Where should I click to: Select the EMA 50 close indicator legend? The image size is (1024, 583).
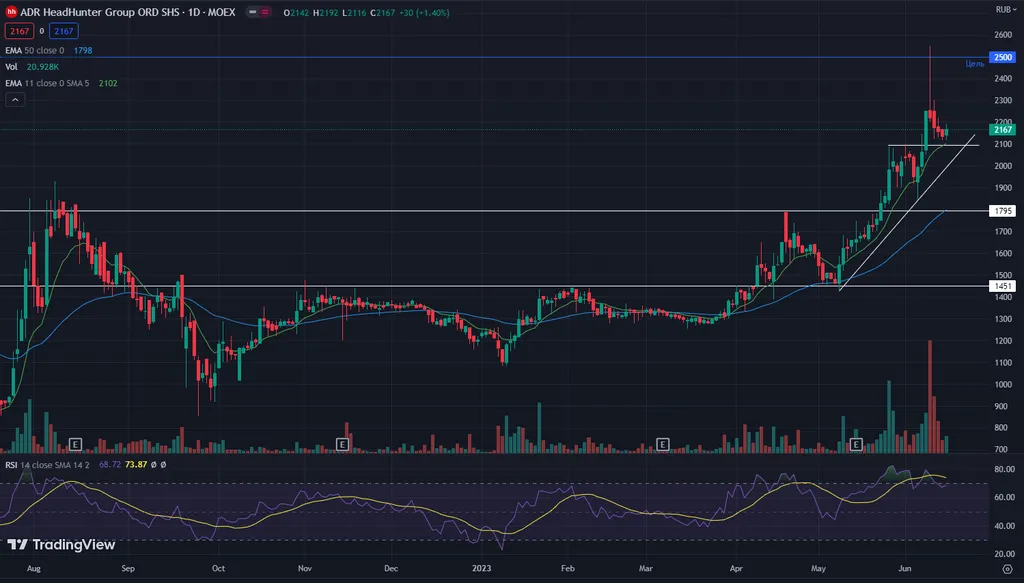(36, 49)
